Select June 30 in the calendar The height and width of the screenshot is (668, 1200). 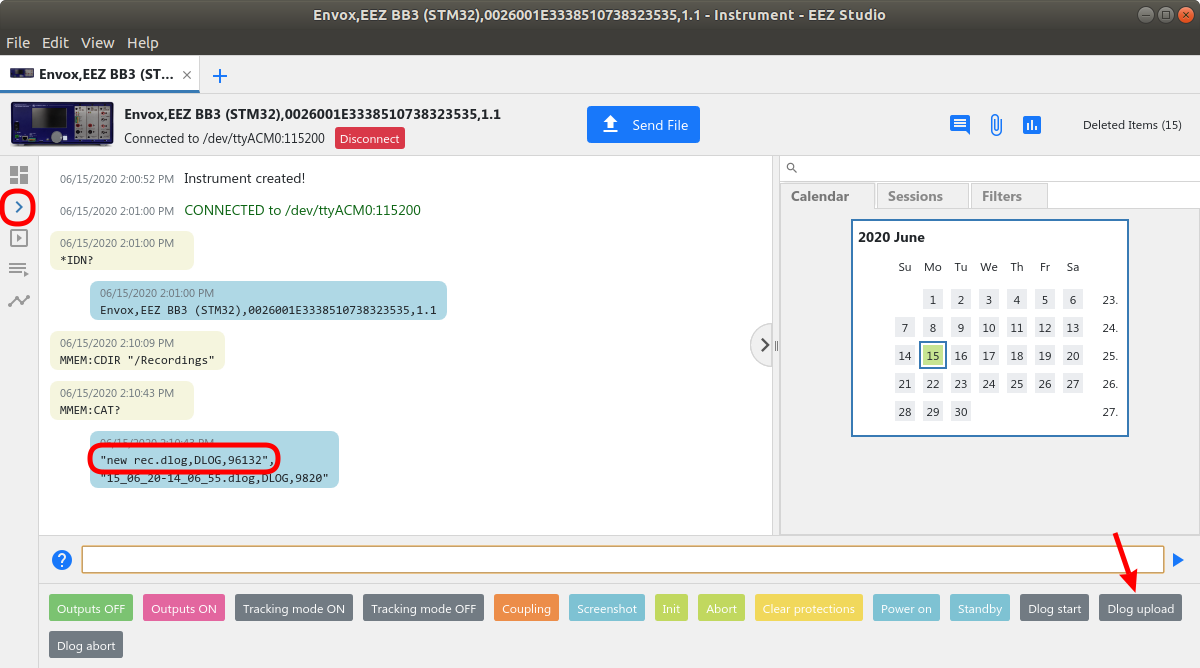tap(961, 411)
